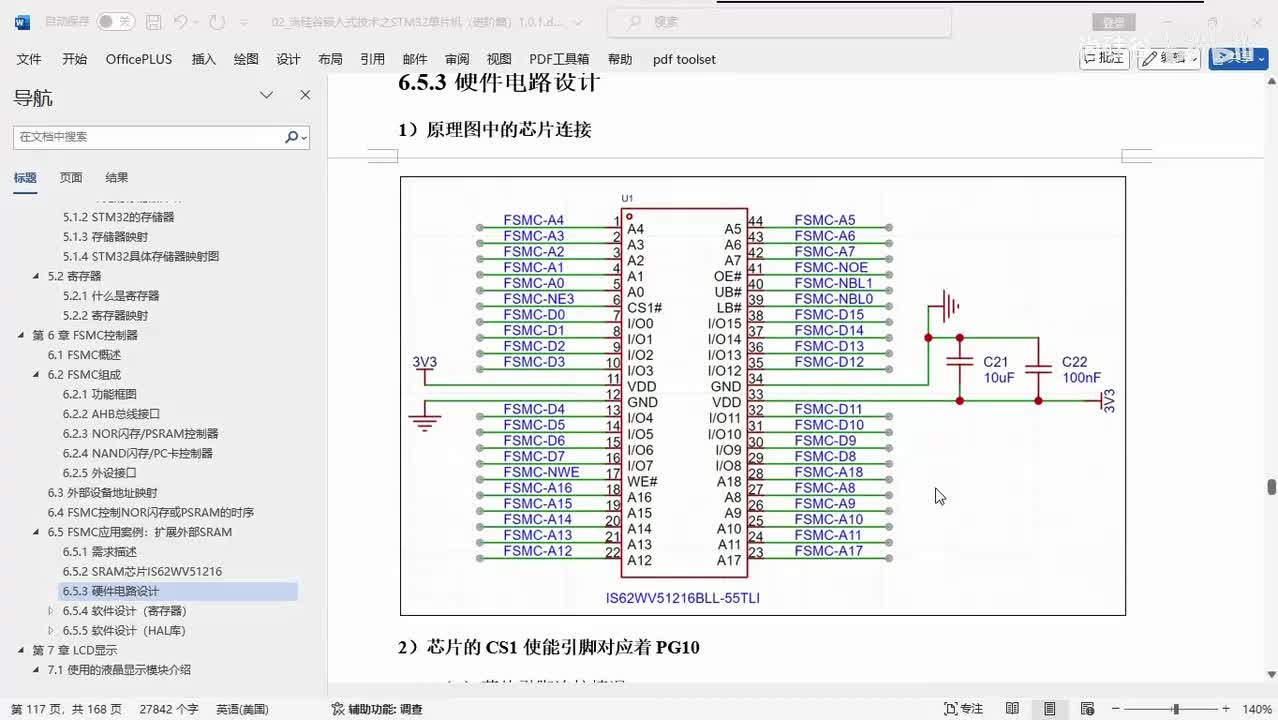Image resolution: width=1278 pixels, height=720 pixels.
Task: Click in the title bar search box
Action: click(x=777, y=21)
